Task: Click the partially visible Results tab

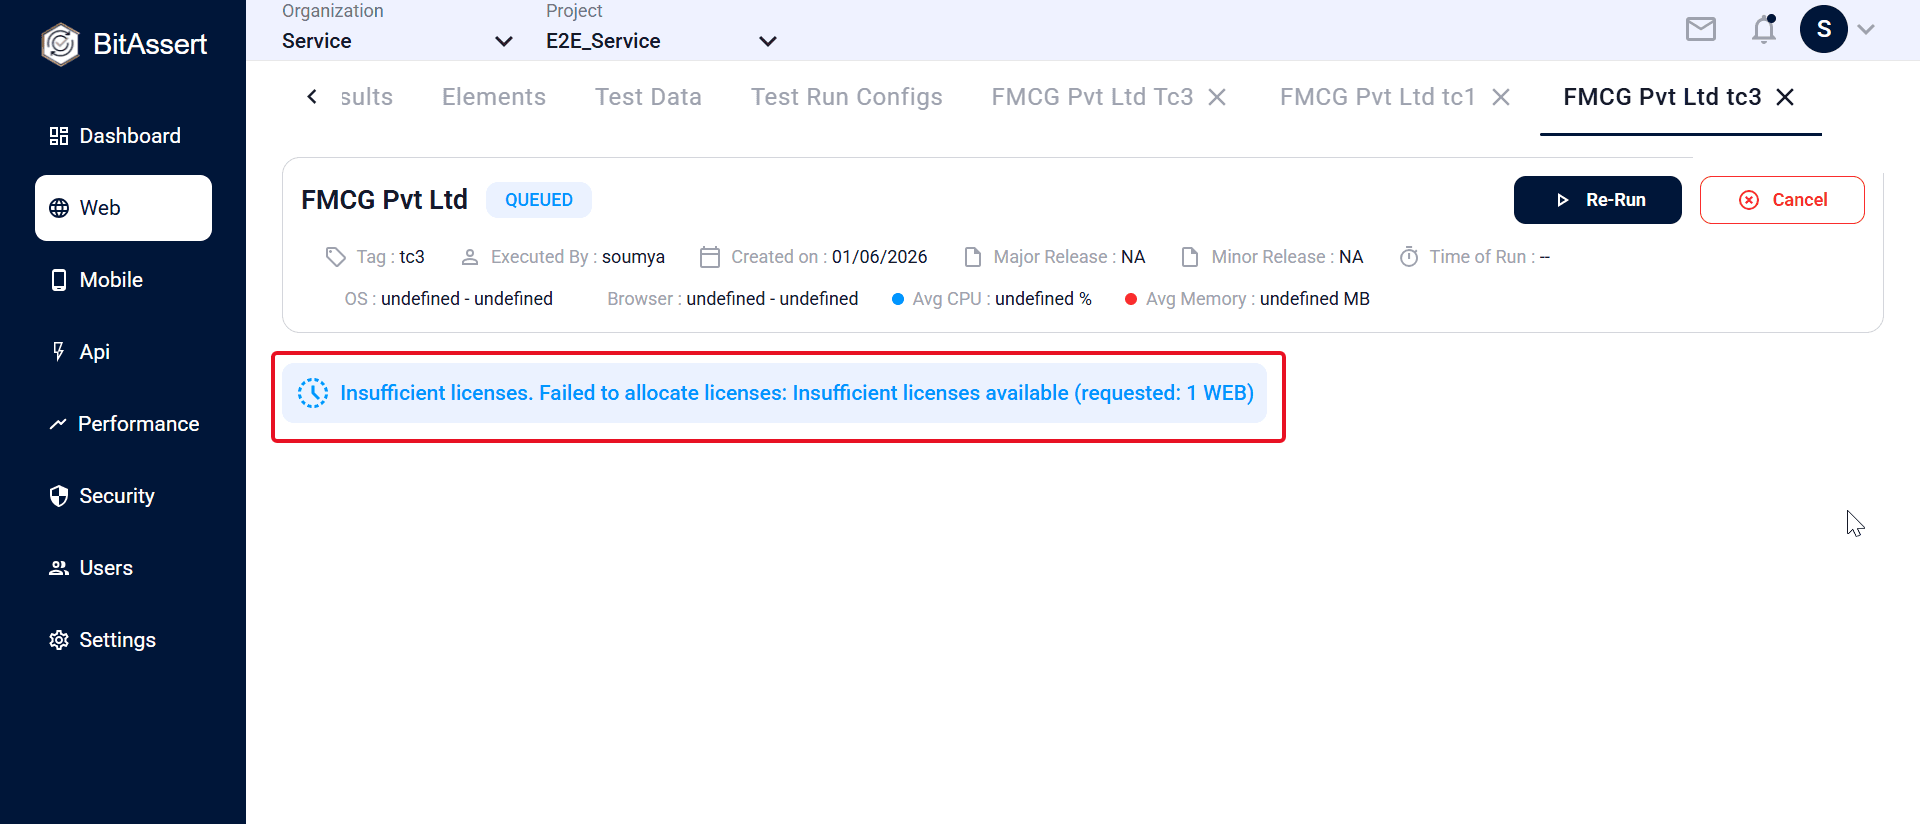Action: pos(366,97)
